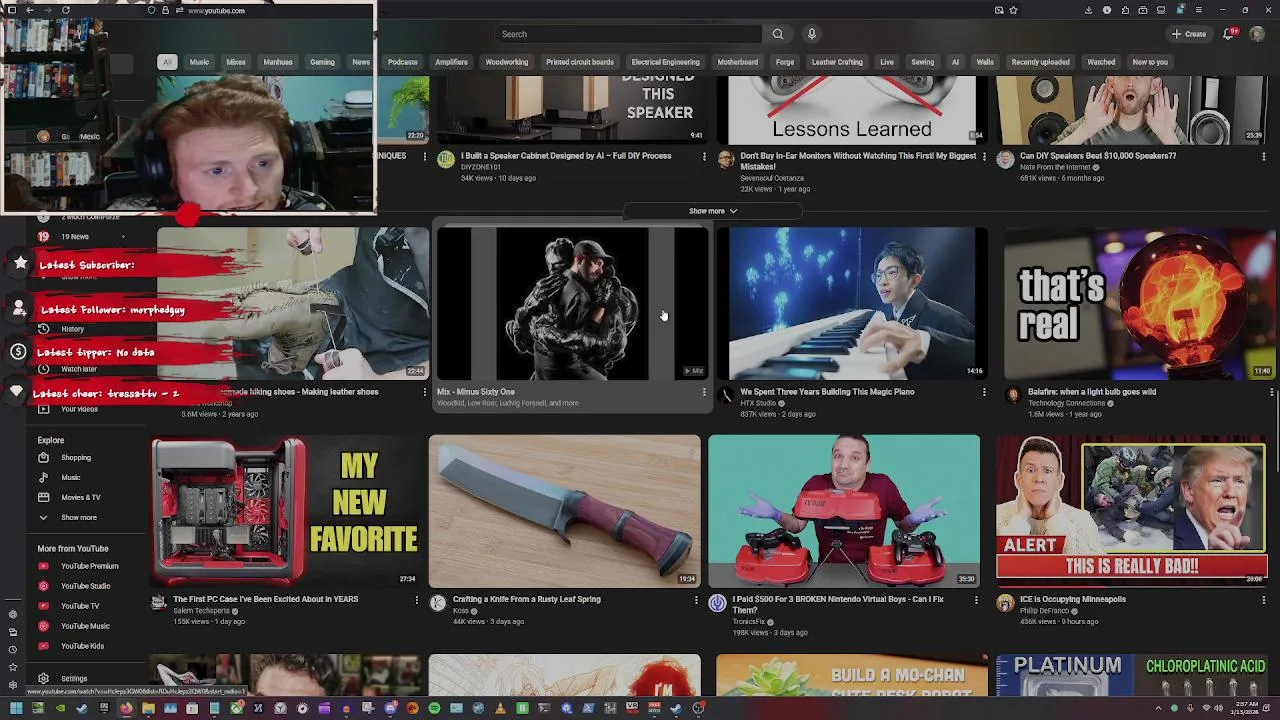Viewport: 1280px width, 720px height.
Task: Select the Woodworking filter chip
Action: point(507,62)
